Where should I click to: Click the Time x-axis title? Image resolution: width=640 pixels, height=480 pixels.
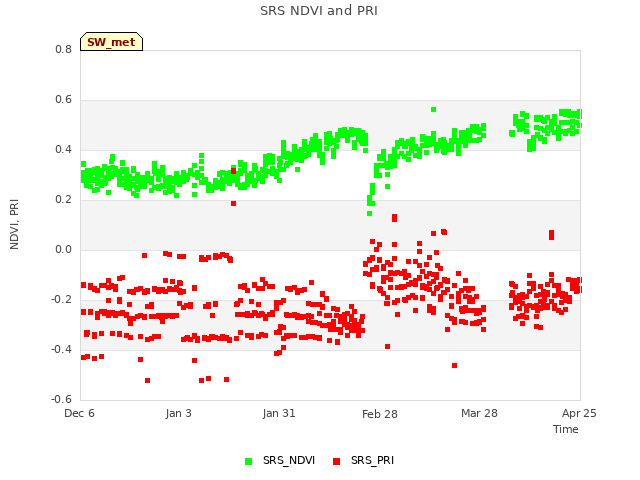(565, 429)
